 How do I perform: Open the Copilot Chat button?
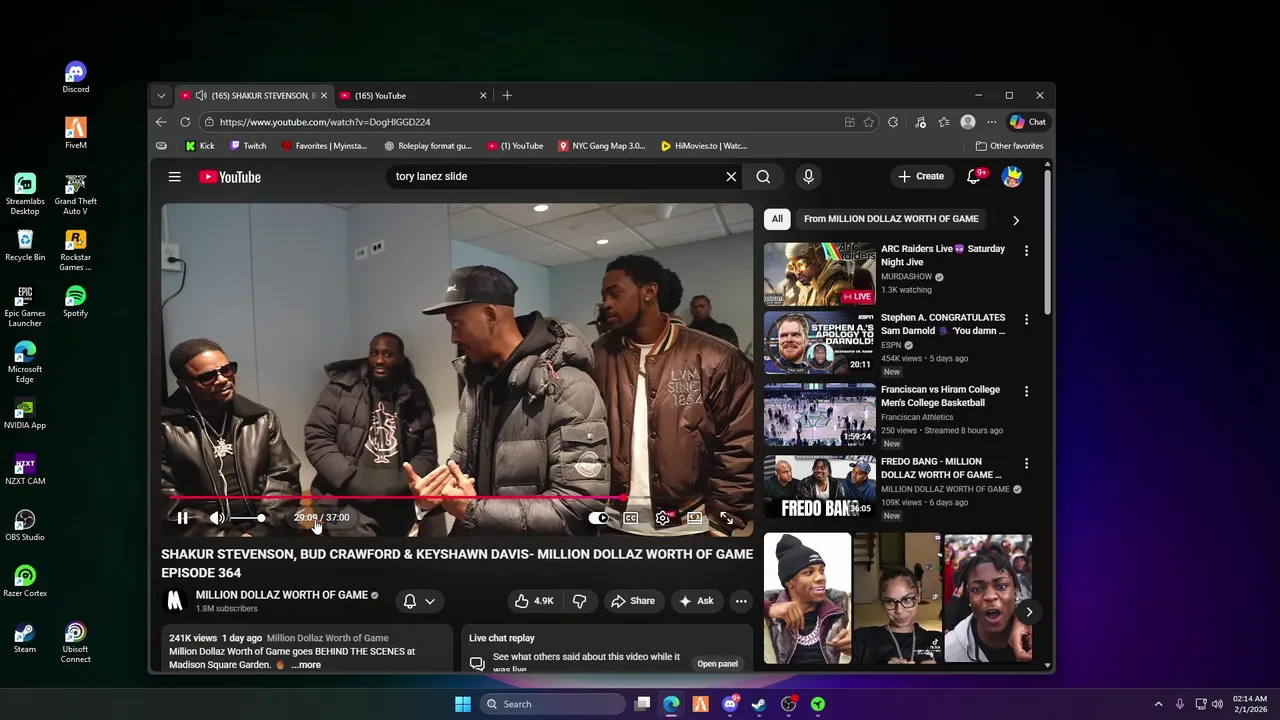click(x=1028, y=122)
